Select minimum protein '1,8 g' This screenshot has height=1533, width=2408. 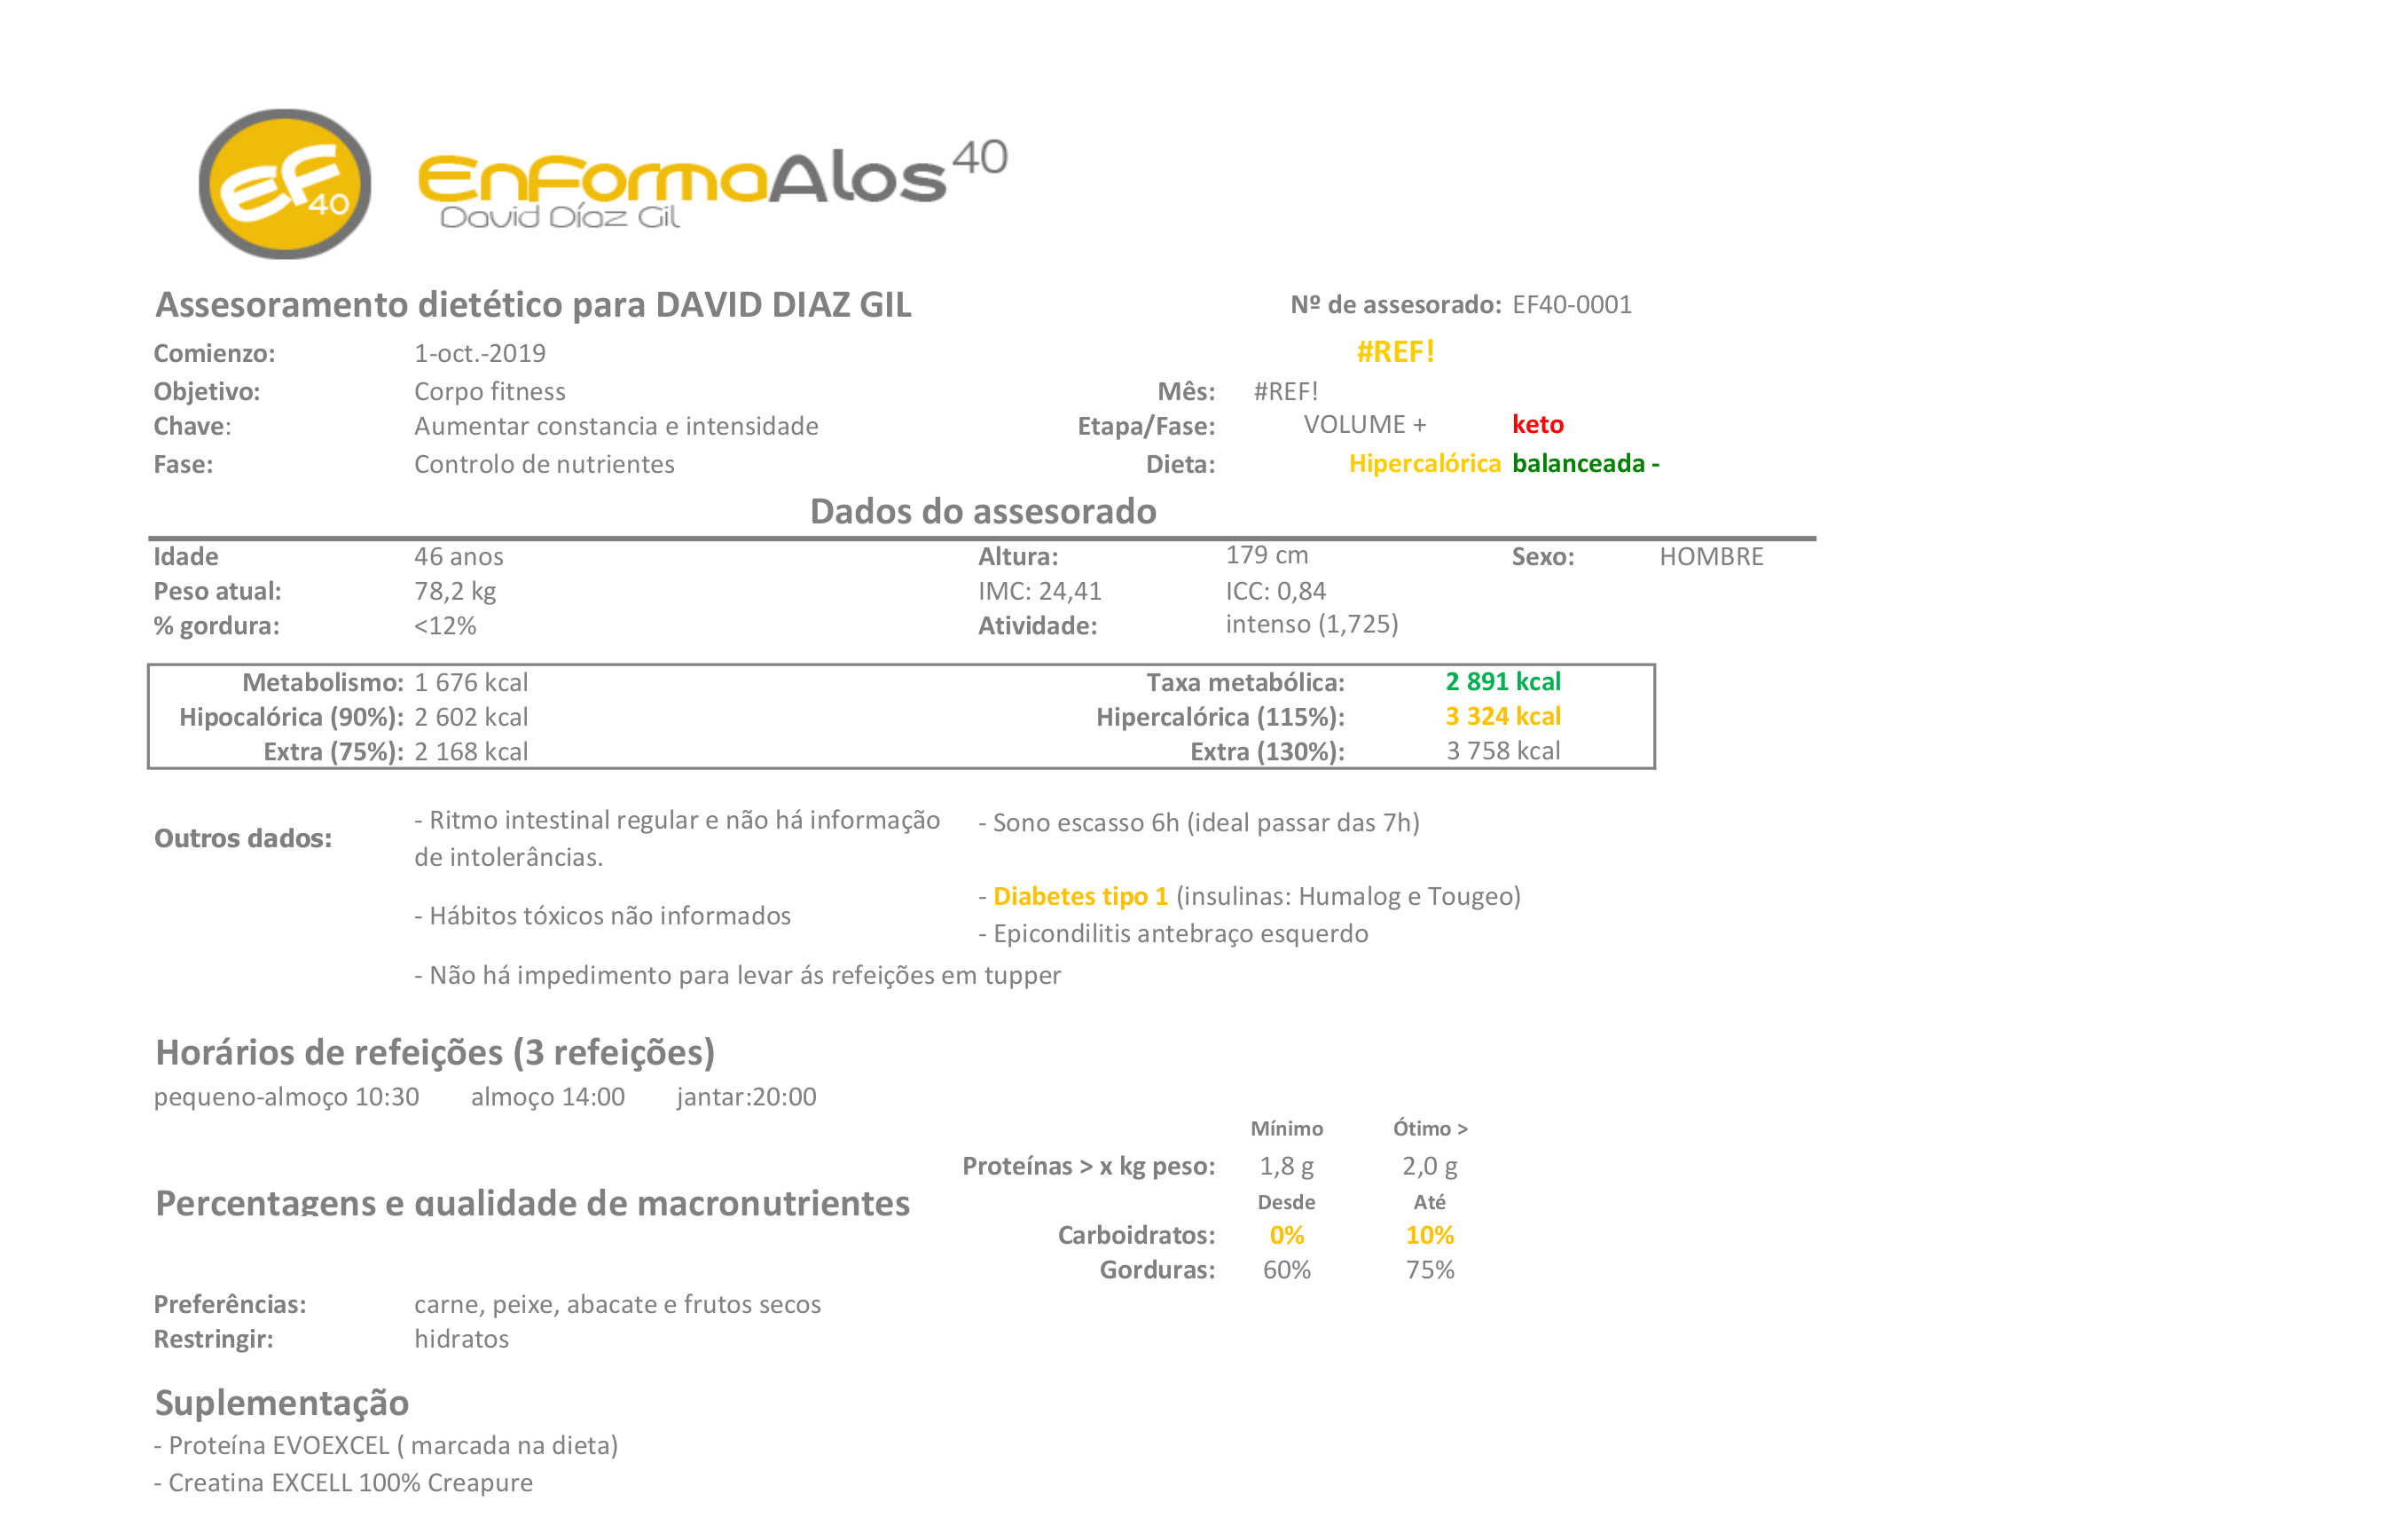click(x=1286, y=1166)
